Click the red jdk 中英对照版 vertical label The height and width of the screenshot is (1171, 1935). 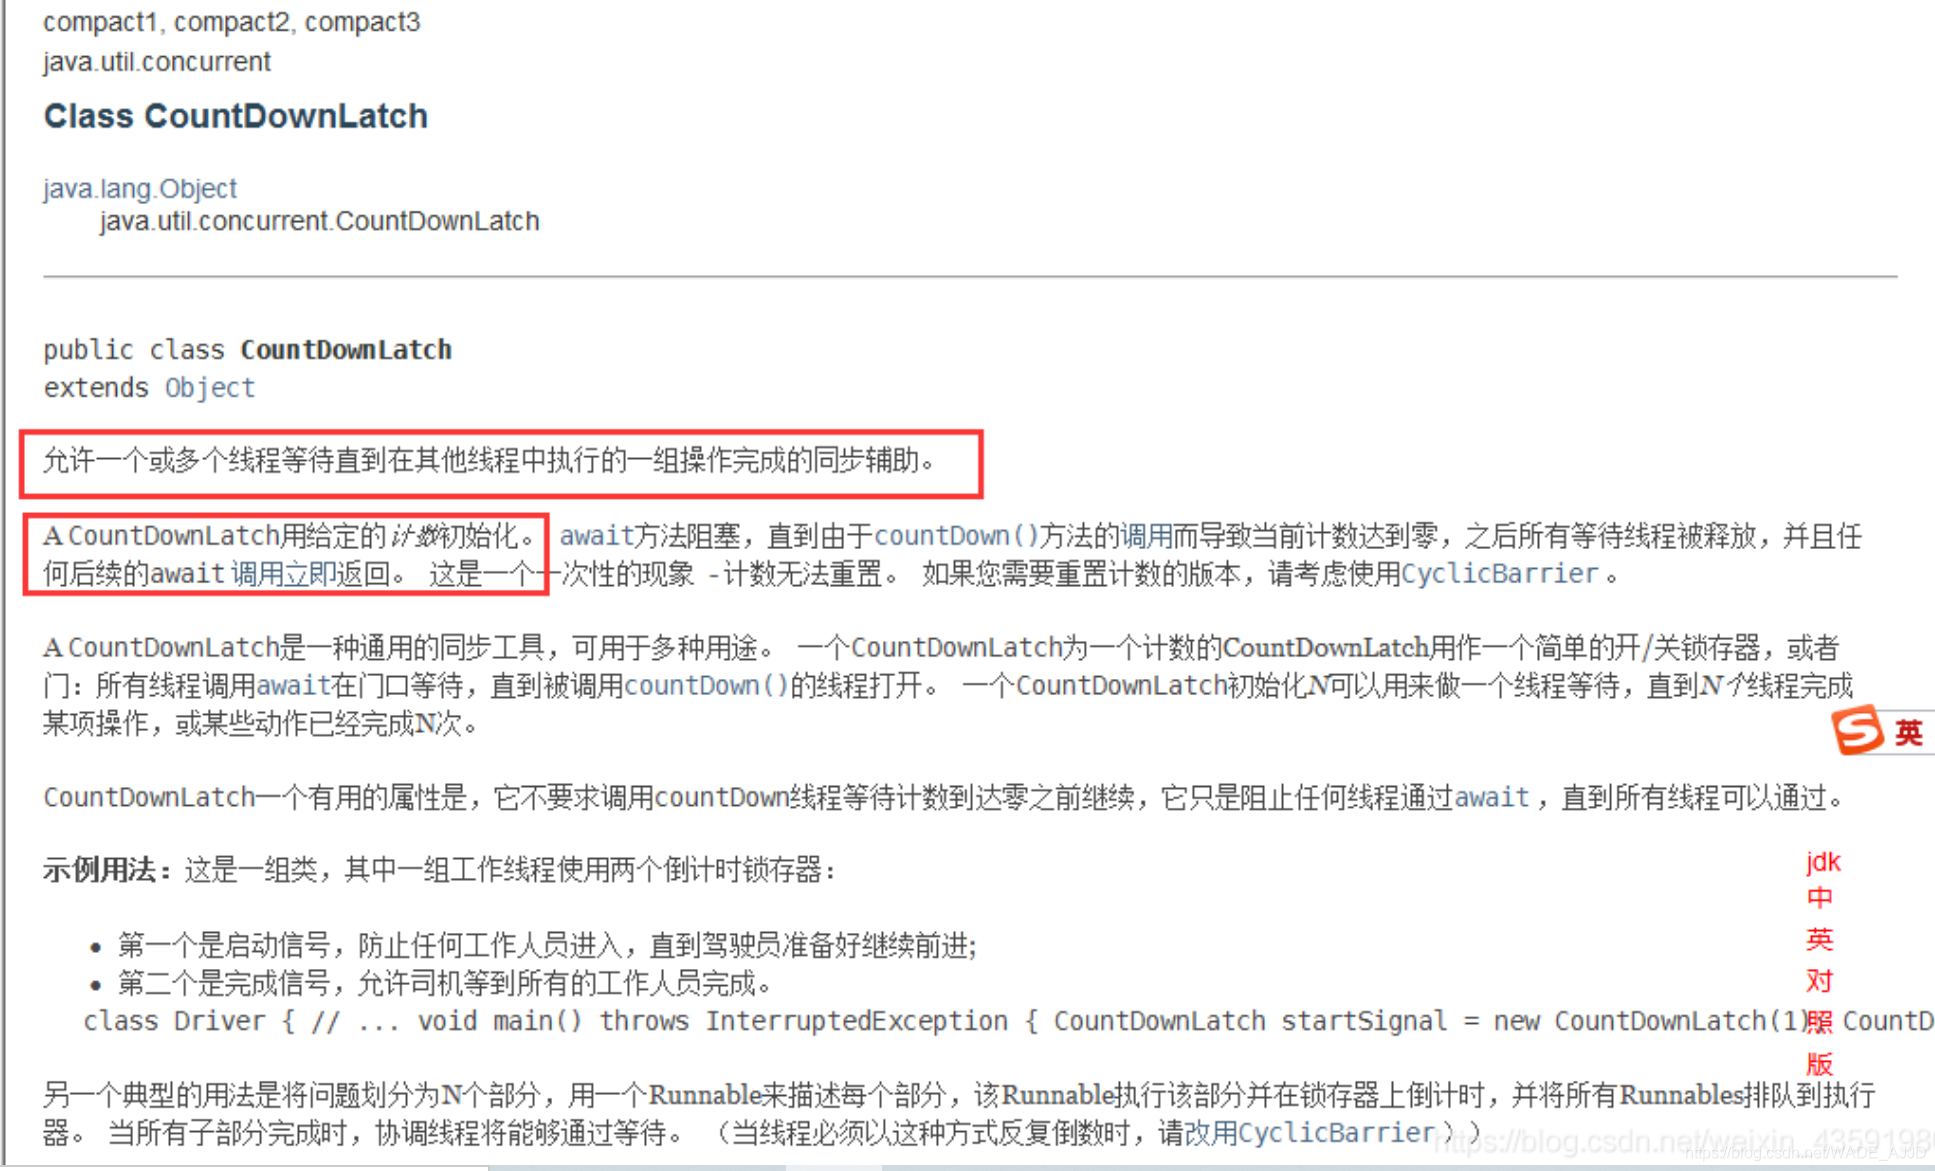click(x=1822, y=961)
